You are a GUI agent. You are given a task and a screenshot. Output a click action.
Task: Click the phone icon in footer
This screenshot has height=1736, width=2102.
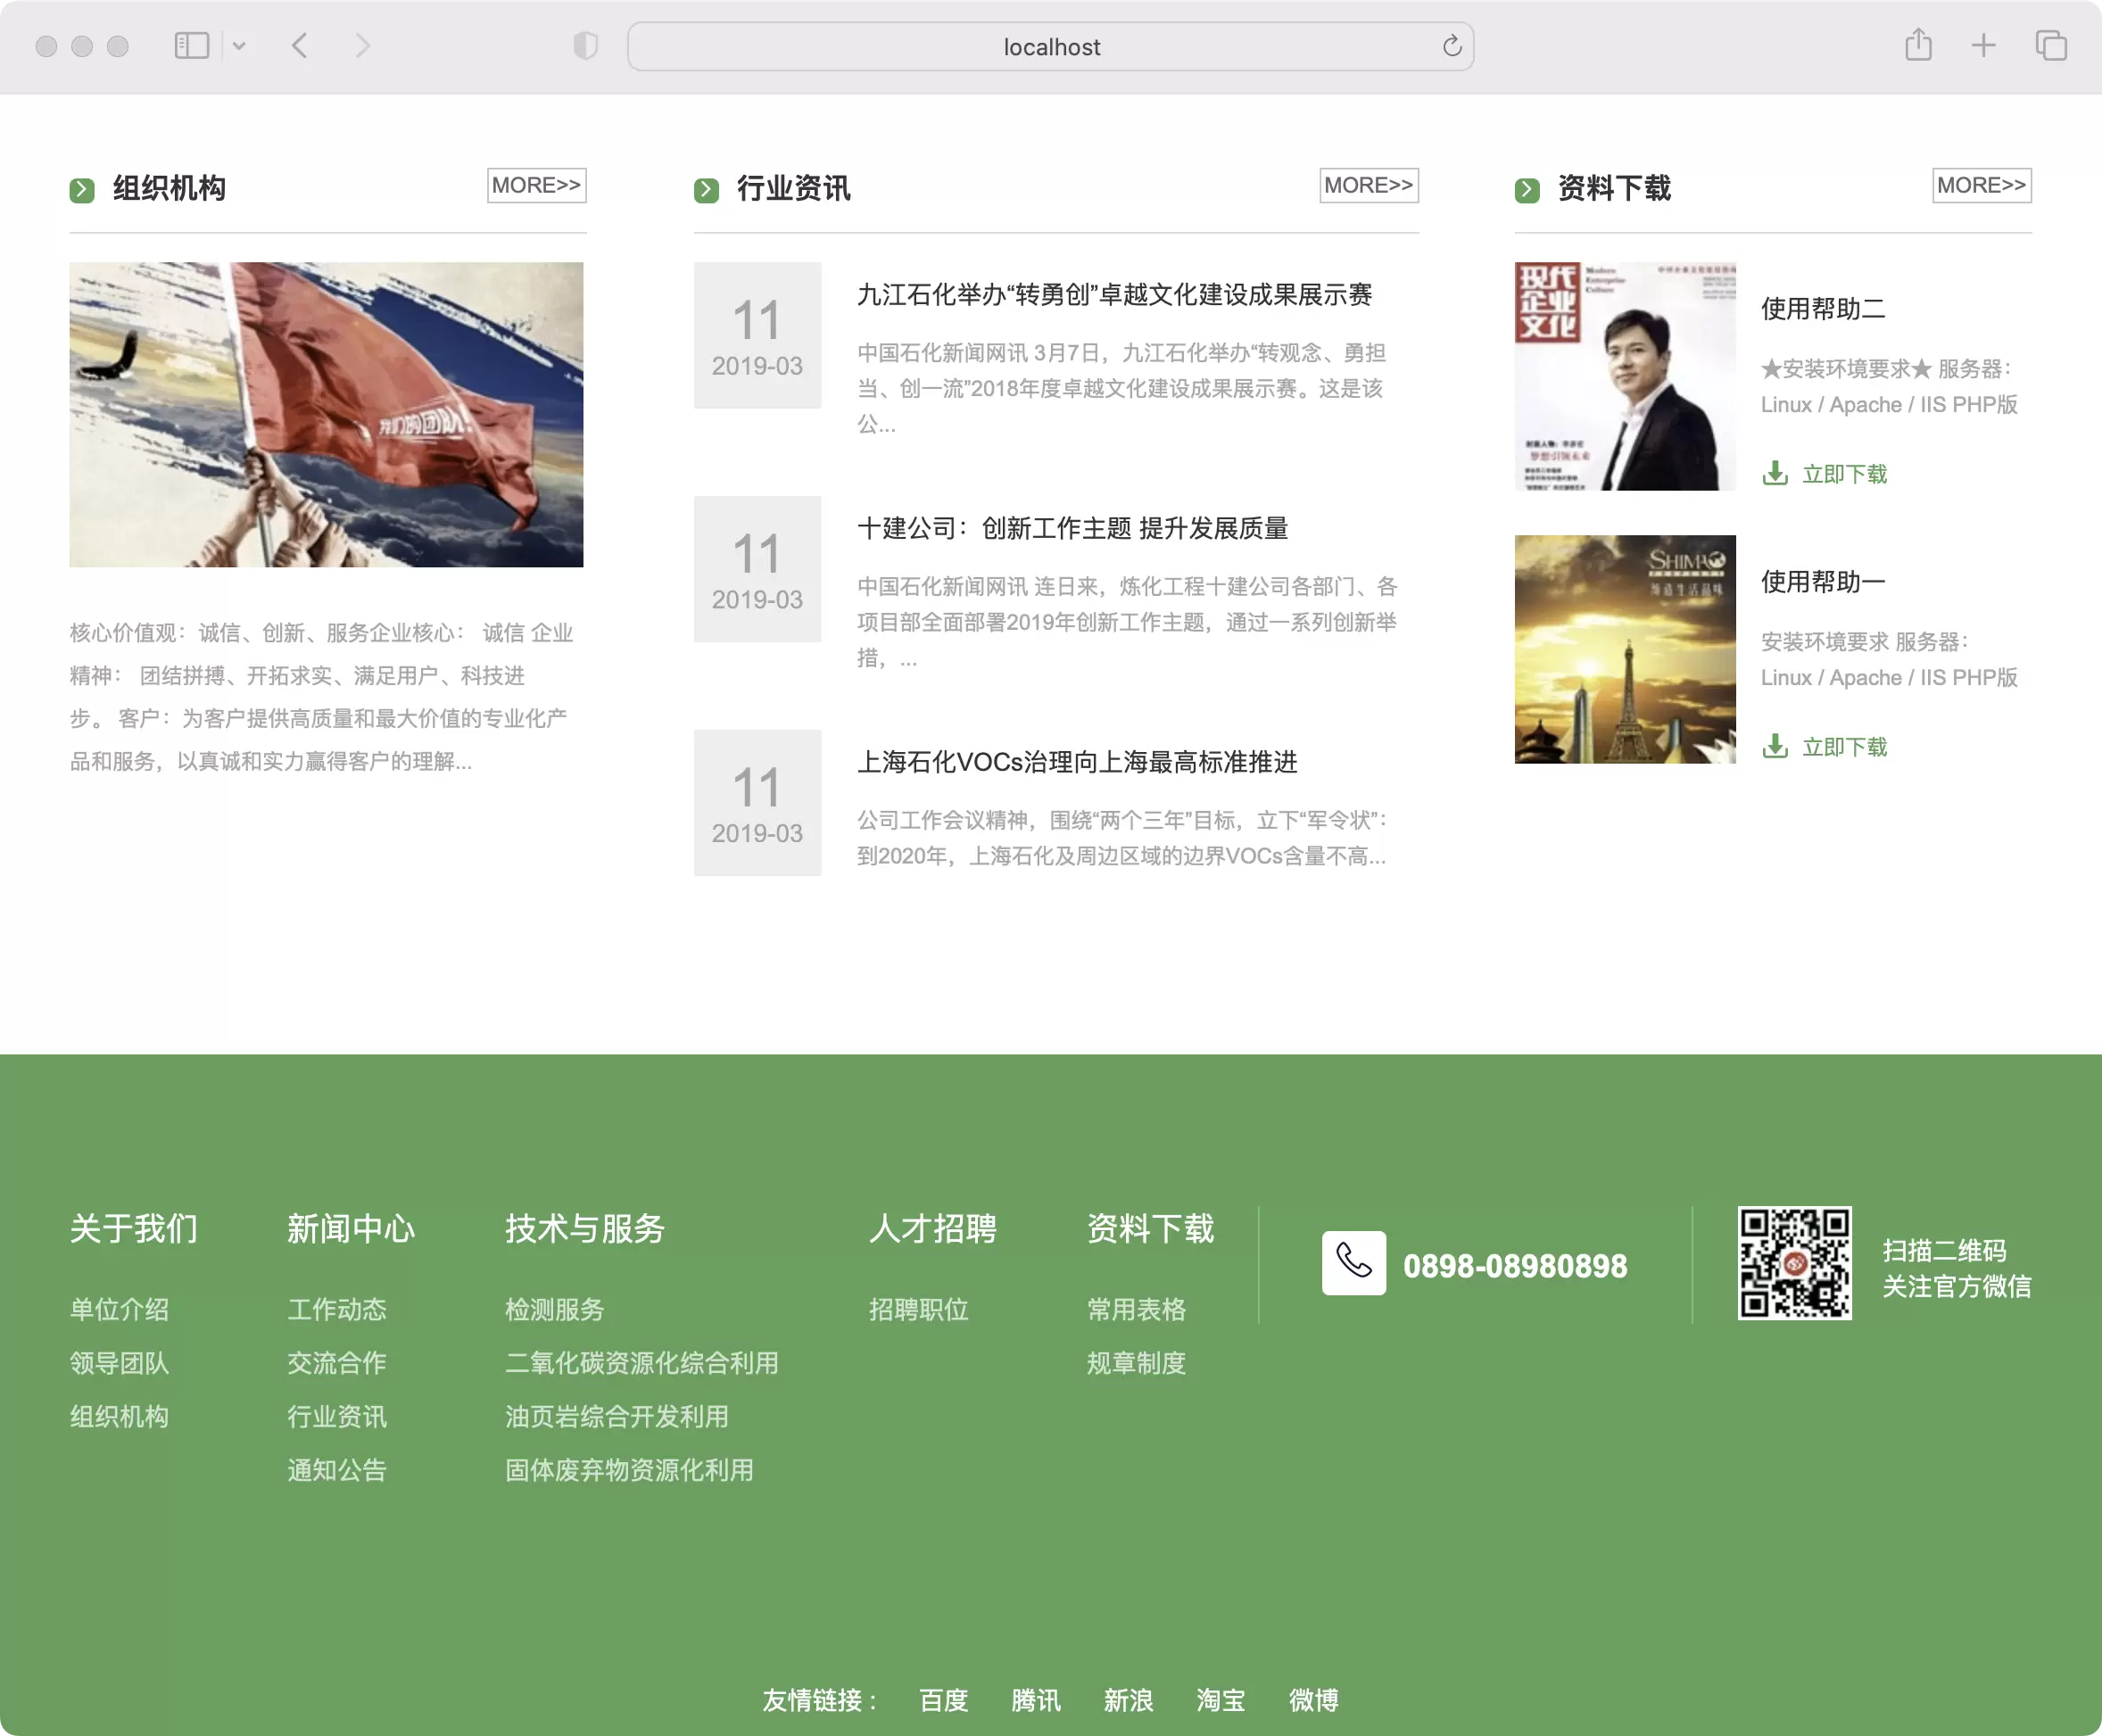tap(1354, 1263)
